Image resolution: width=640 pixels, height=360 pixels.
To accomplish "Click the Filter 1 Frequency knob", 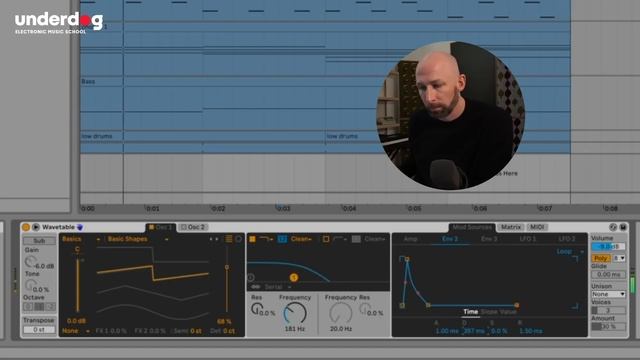I will point(295,313).
